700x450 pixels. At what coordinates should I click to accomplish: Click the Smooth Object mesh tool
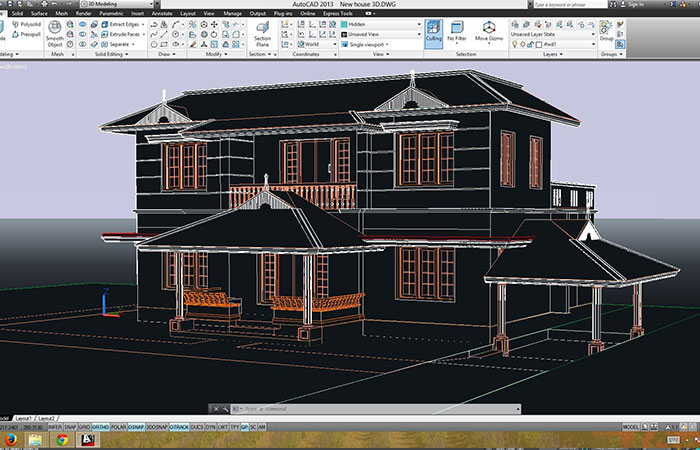(55, 37)
